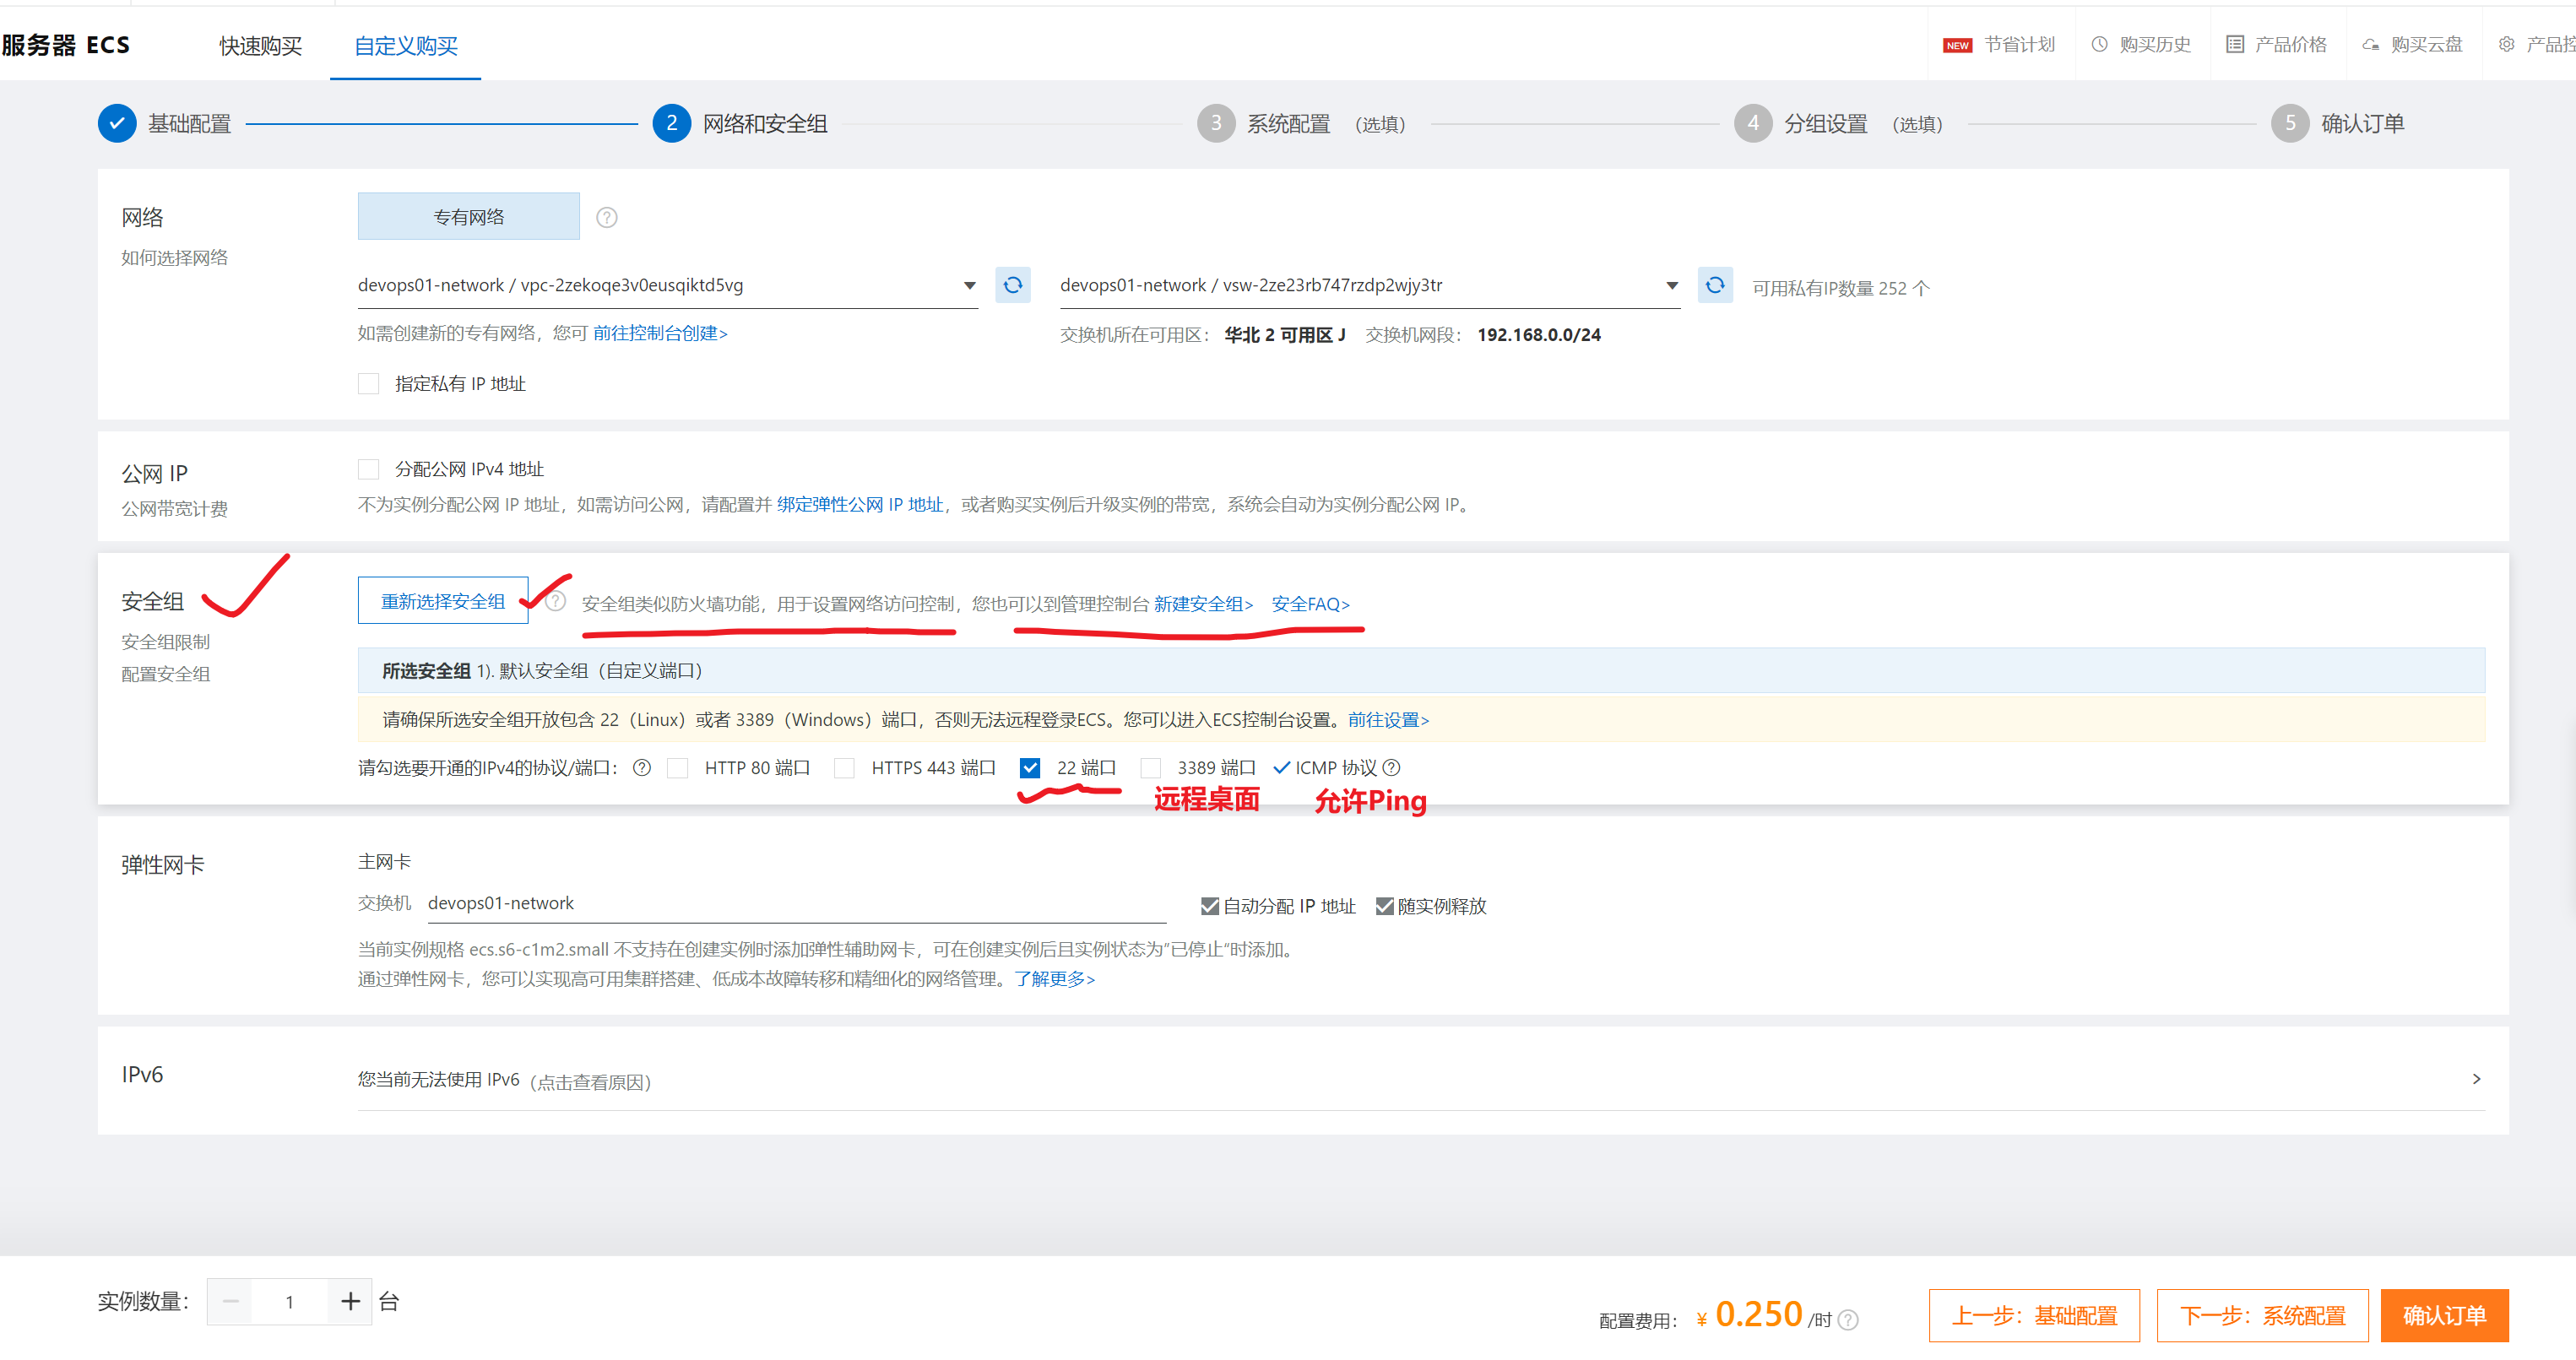2576x1360 pixels.
Task: Click help icon next to ICMP 协议
Action: tap(1391, 767)
